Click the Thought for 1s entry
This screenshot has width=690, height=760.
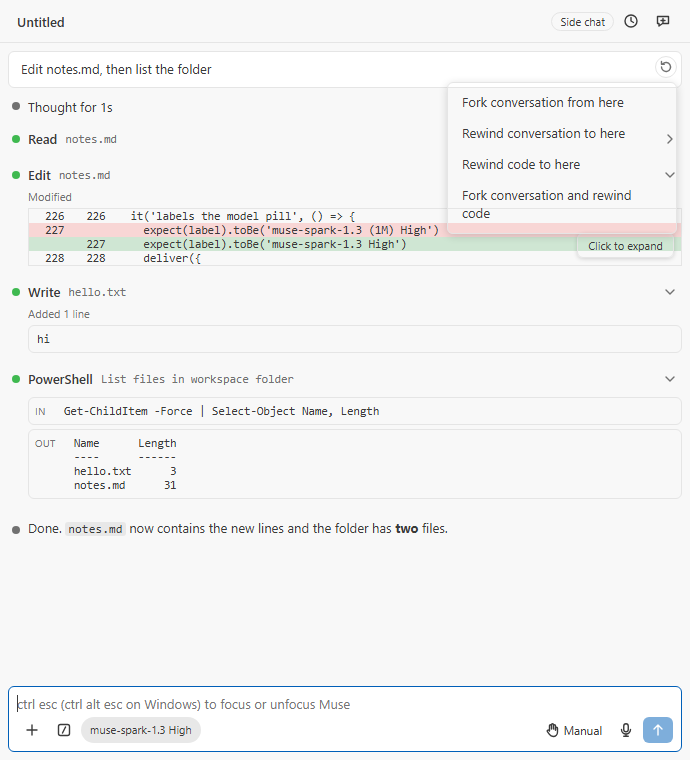(x=70, y=107)
